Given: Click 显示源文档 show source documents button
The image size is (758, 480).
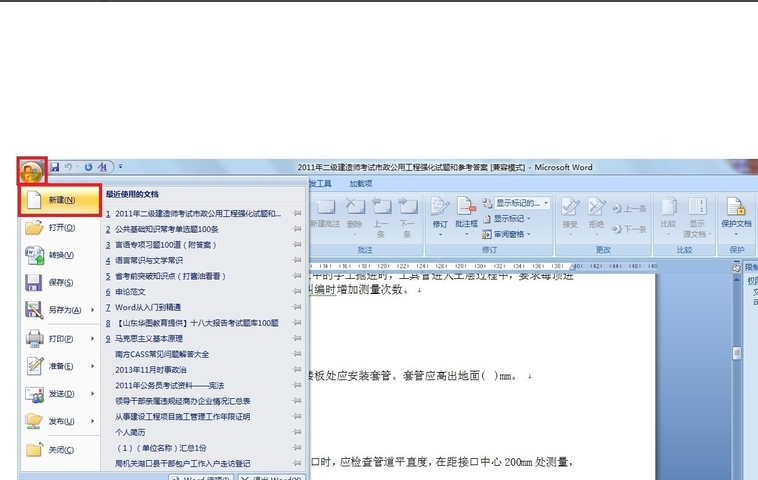Looking at the screenshot, I should point(698,218).
